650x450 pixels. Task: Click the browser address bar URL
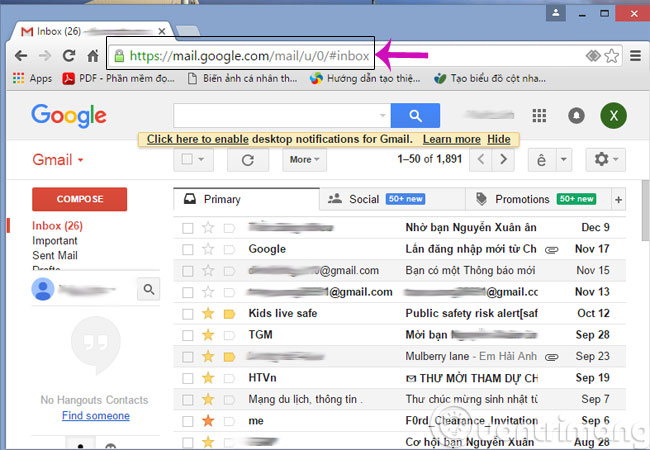(x=249, y=56)
